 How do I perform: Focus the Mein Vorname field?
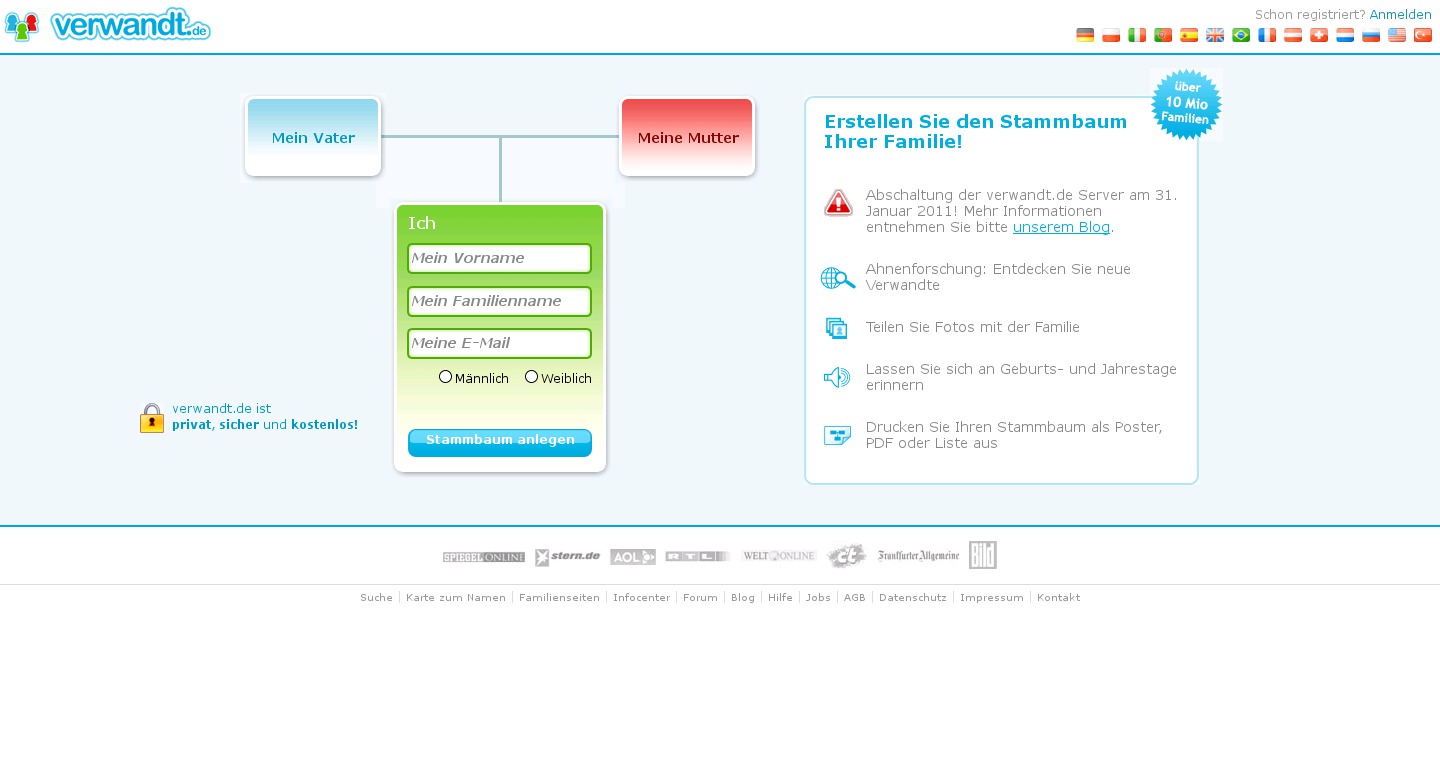coord(499,258)
